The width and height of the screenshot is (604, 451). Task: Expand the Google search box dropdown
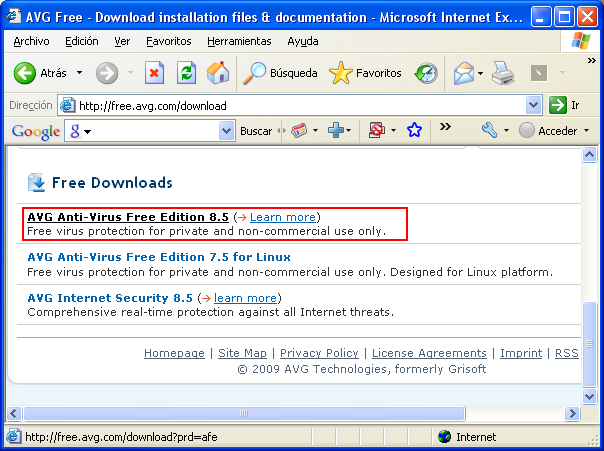pos(226,131)
